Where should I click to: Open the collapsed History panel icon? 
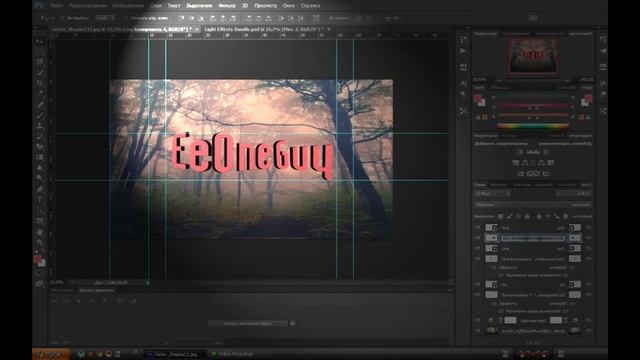click(463, 40)
